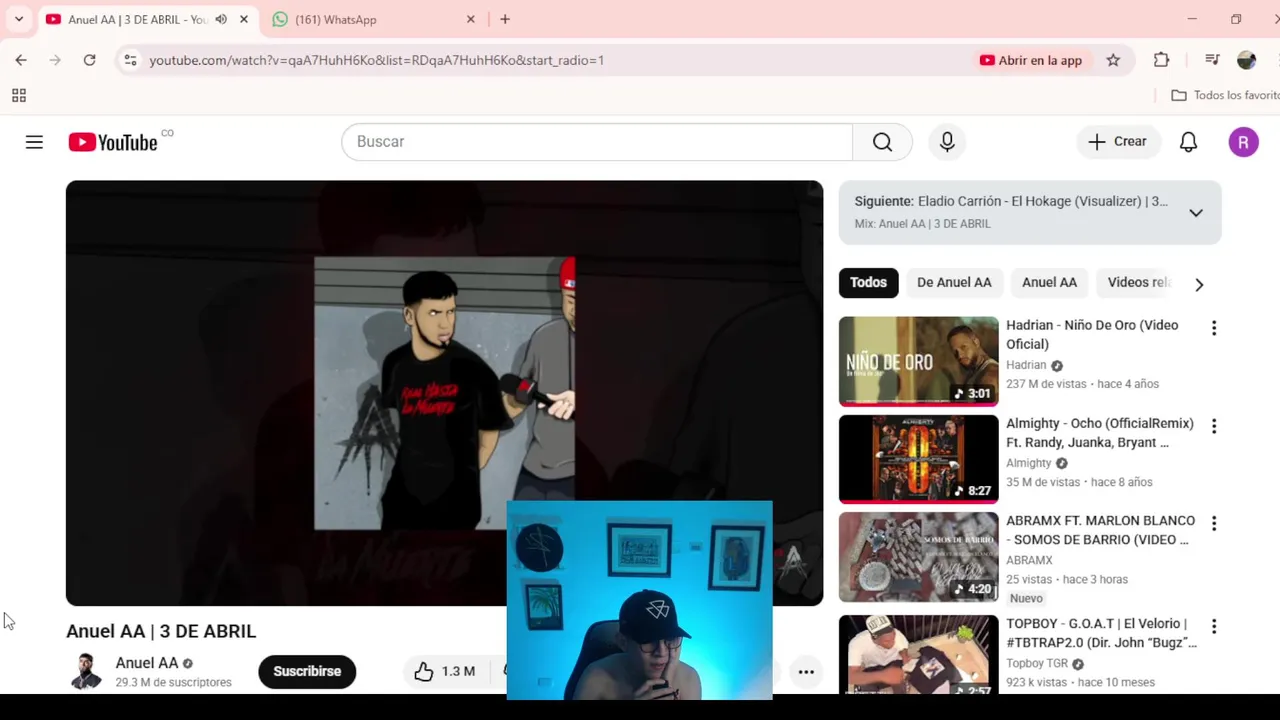Switch to the WhatsApp tab
The width and height of the screenshot is (1280, 720).
click(374, 19)
